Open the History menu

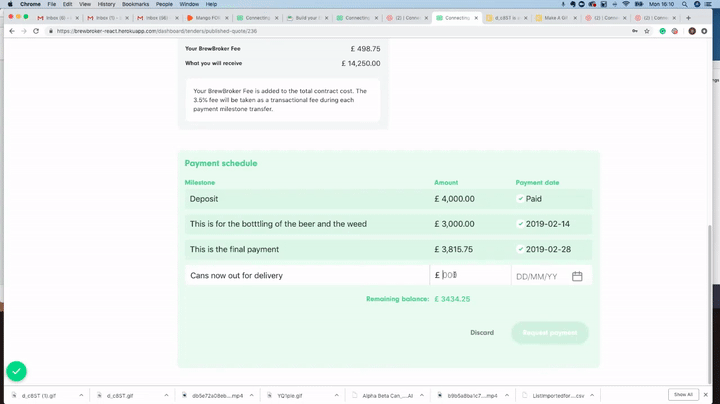(x=106, y=4)
